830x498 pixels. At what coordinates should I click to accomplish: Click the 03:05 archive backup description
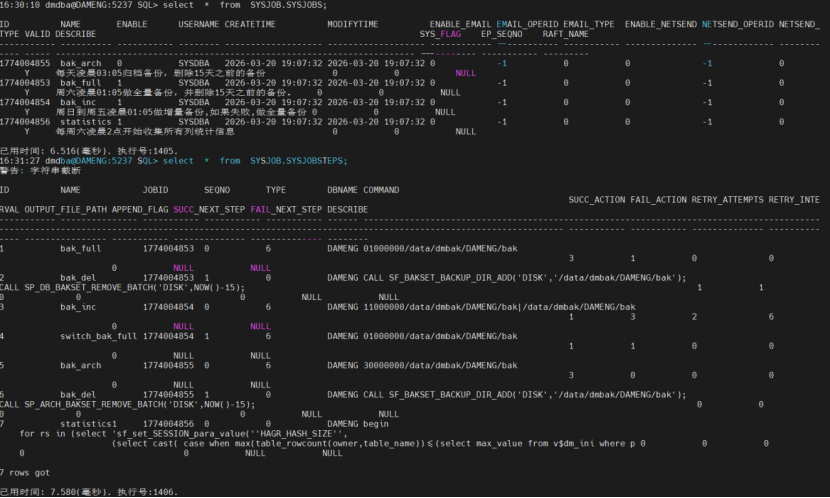pyautogui.click(x=160, y=73)
